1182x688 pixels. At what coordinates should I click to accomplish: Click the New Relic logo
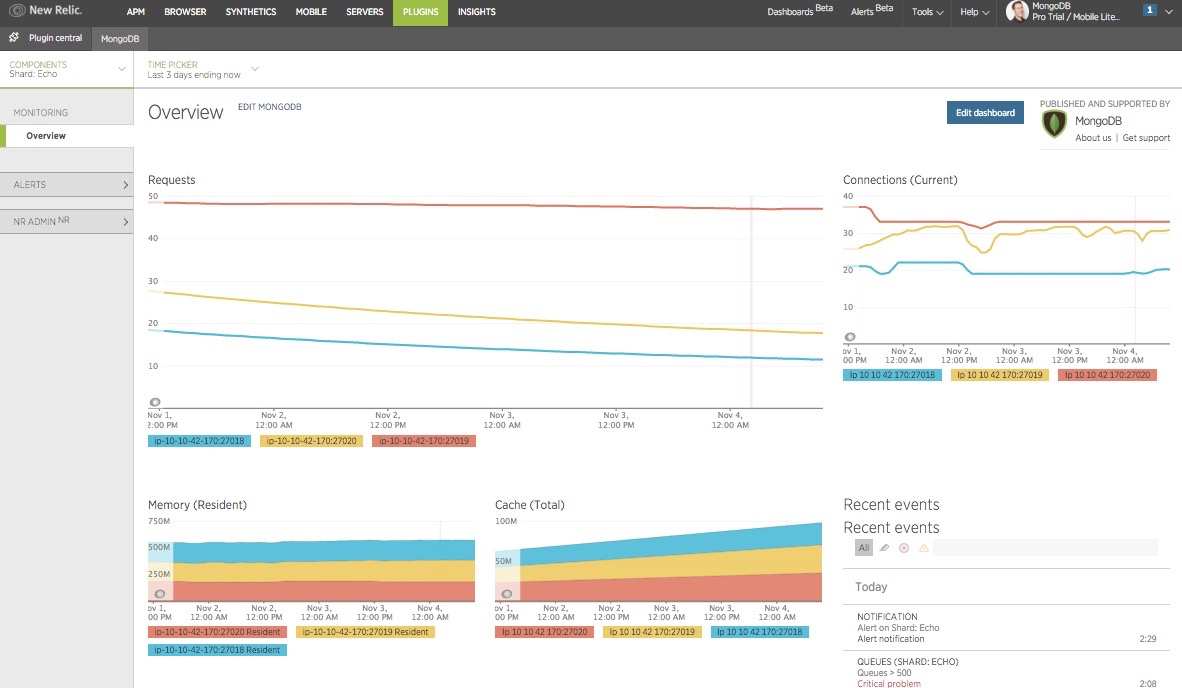[x=45, y=11]
